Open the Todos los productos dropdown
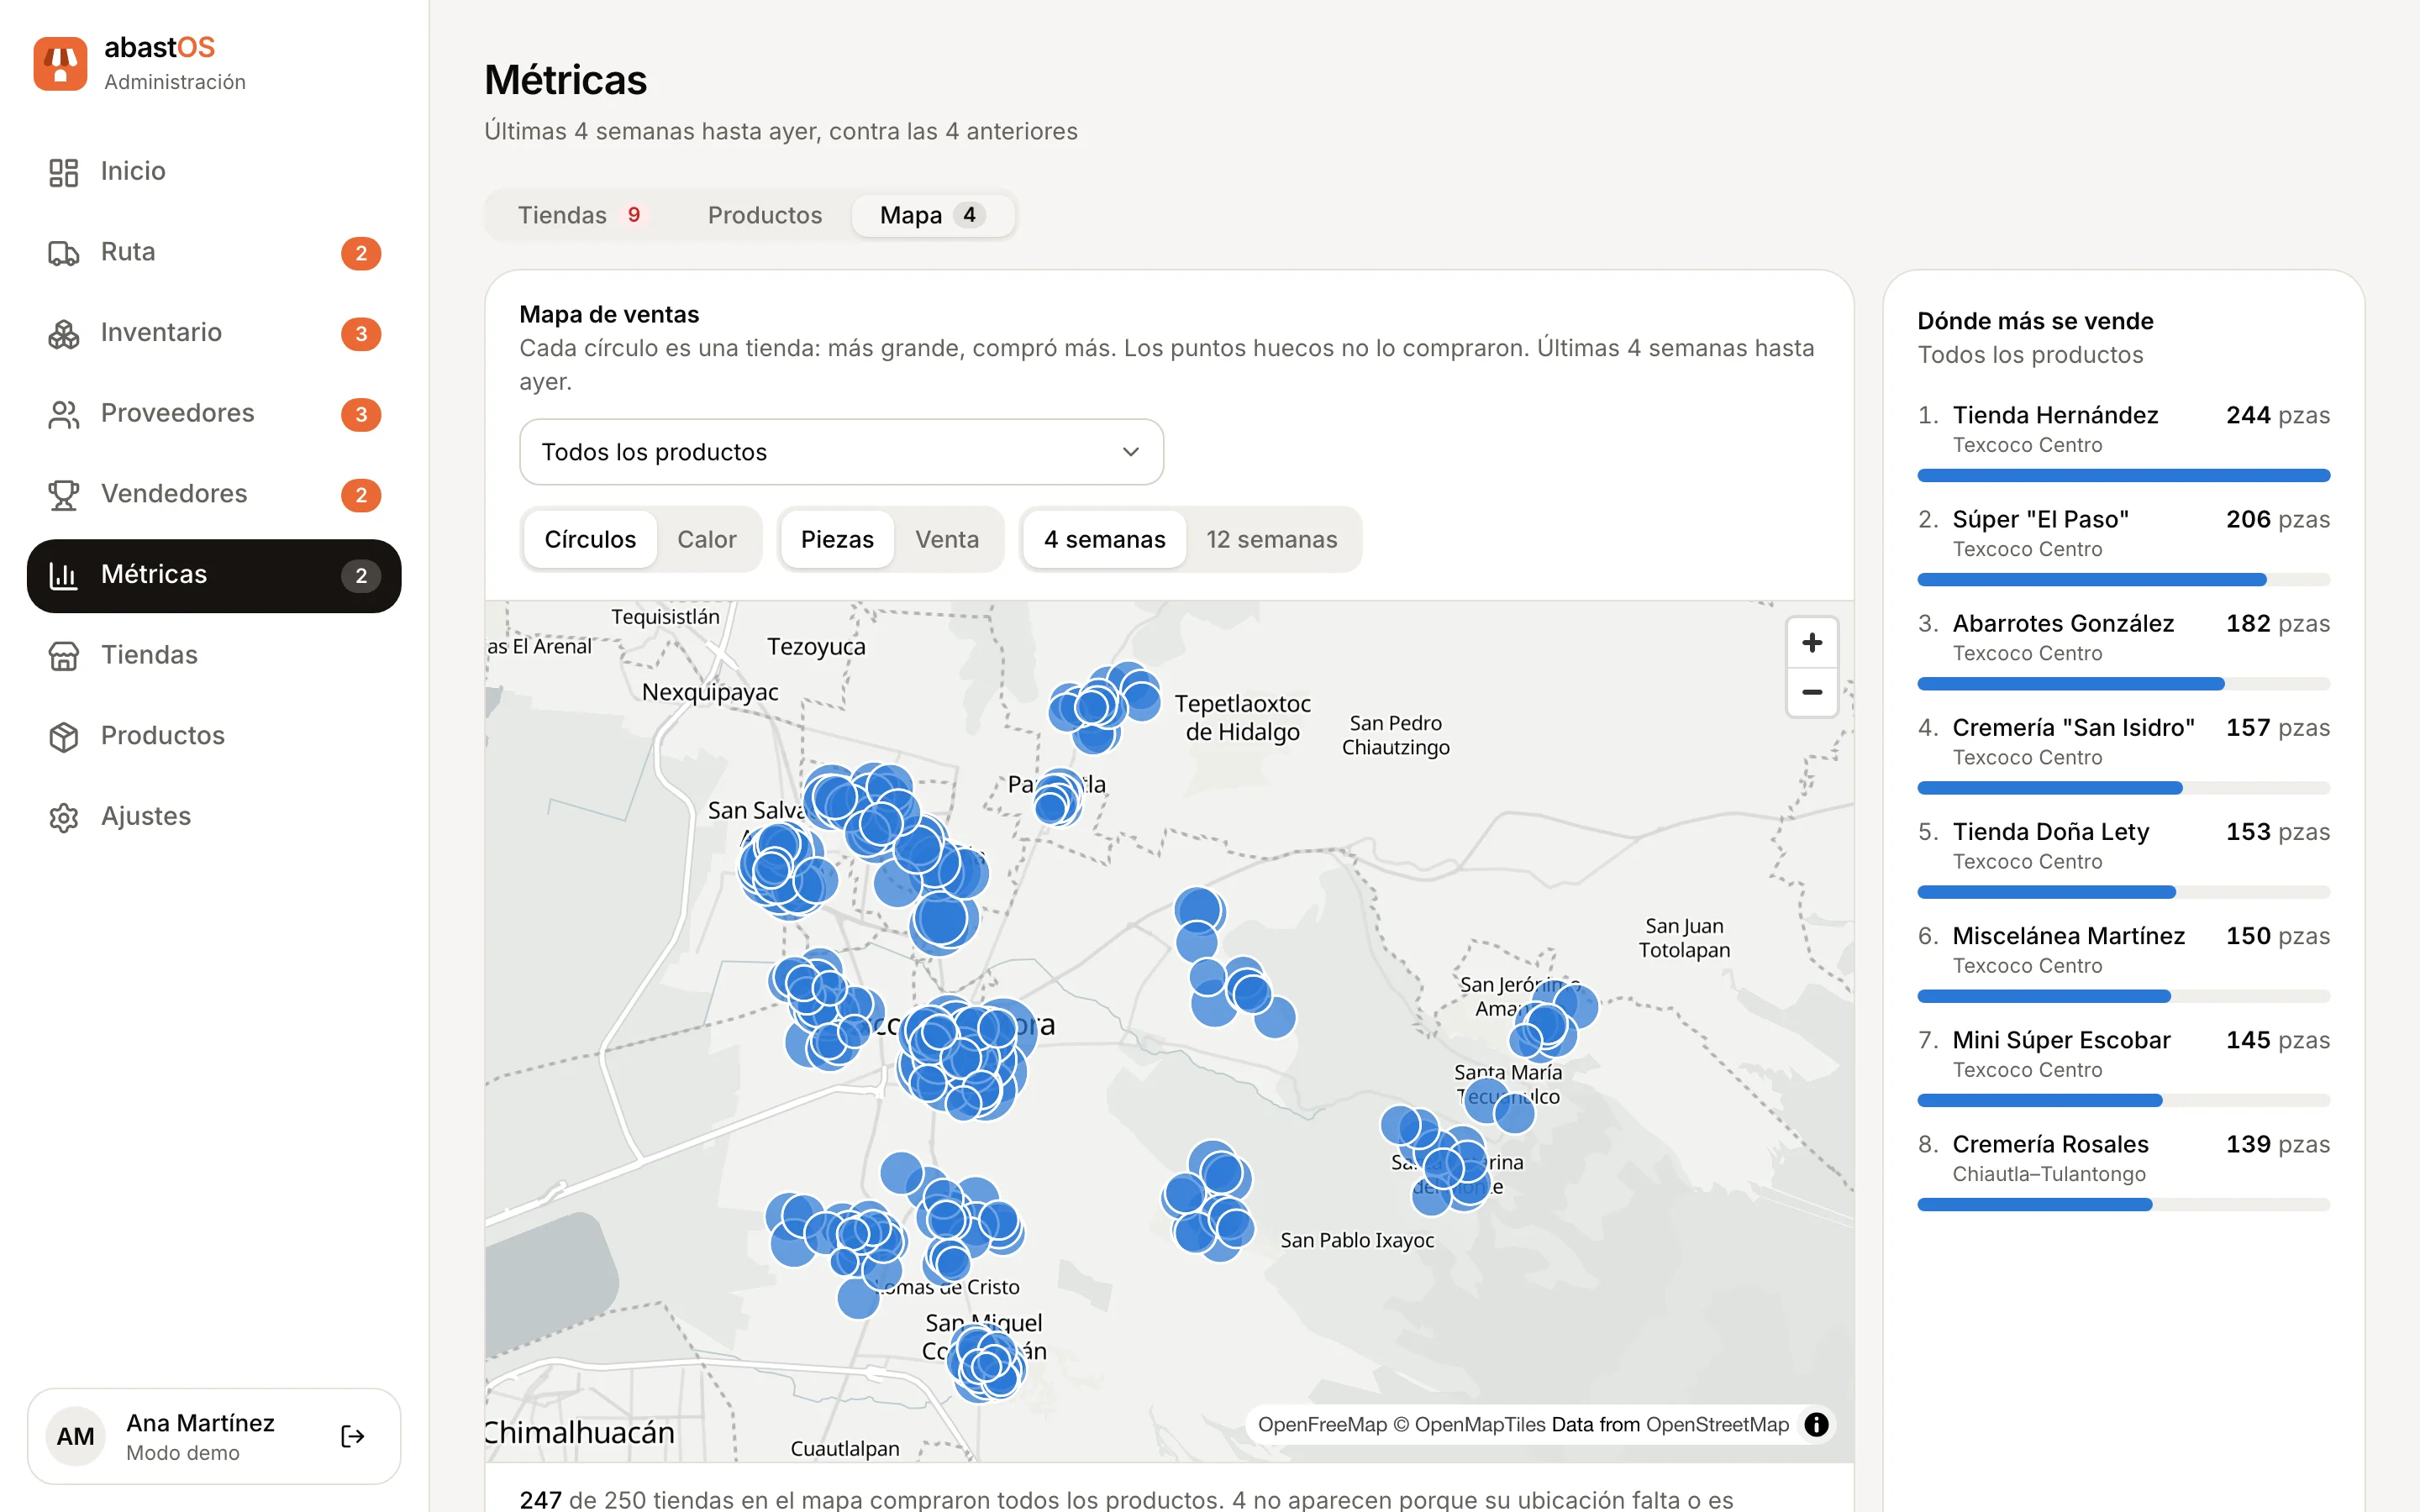Viewport: 2420px width, 1512px height. coord(841,452)
